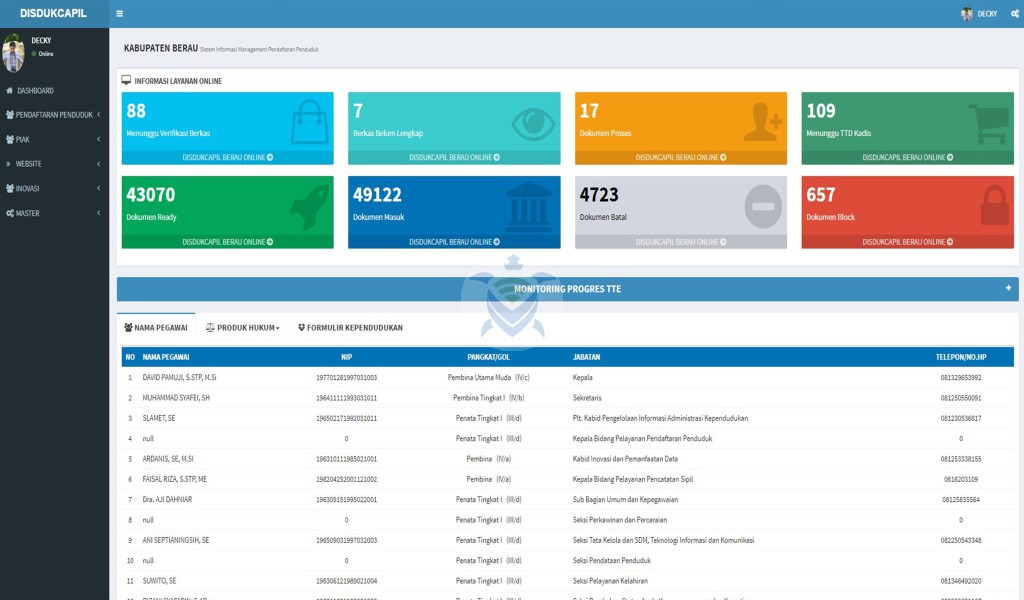This screenshot has height=600, width=1024.
Task: Click the eye icon on Berkas Belum Lengkap
Action: (x=535, y=122)
